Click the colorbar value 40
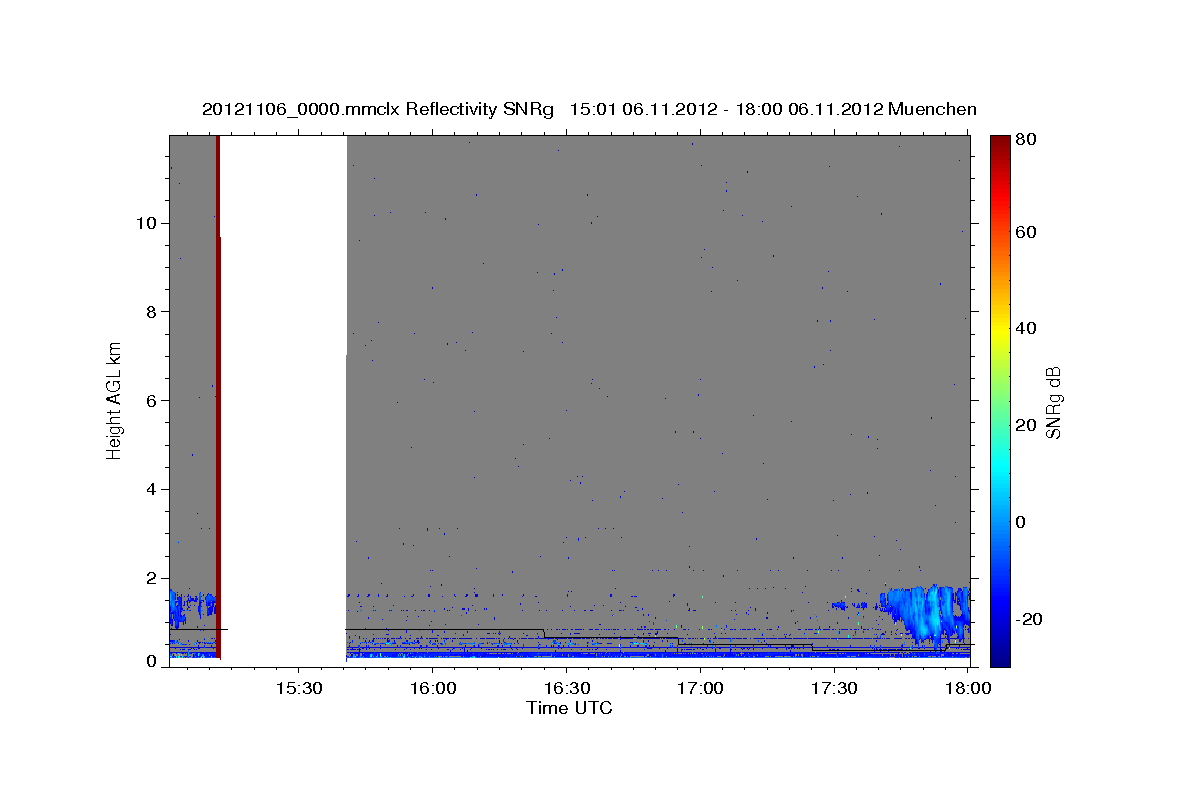 [x=1025, y=328]
